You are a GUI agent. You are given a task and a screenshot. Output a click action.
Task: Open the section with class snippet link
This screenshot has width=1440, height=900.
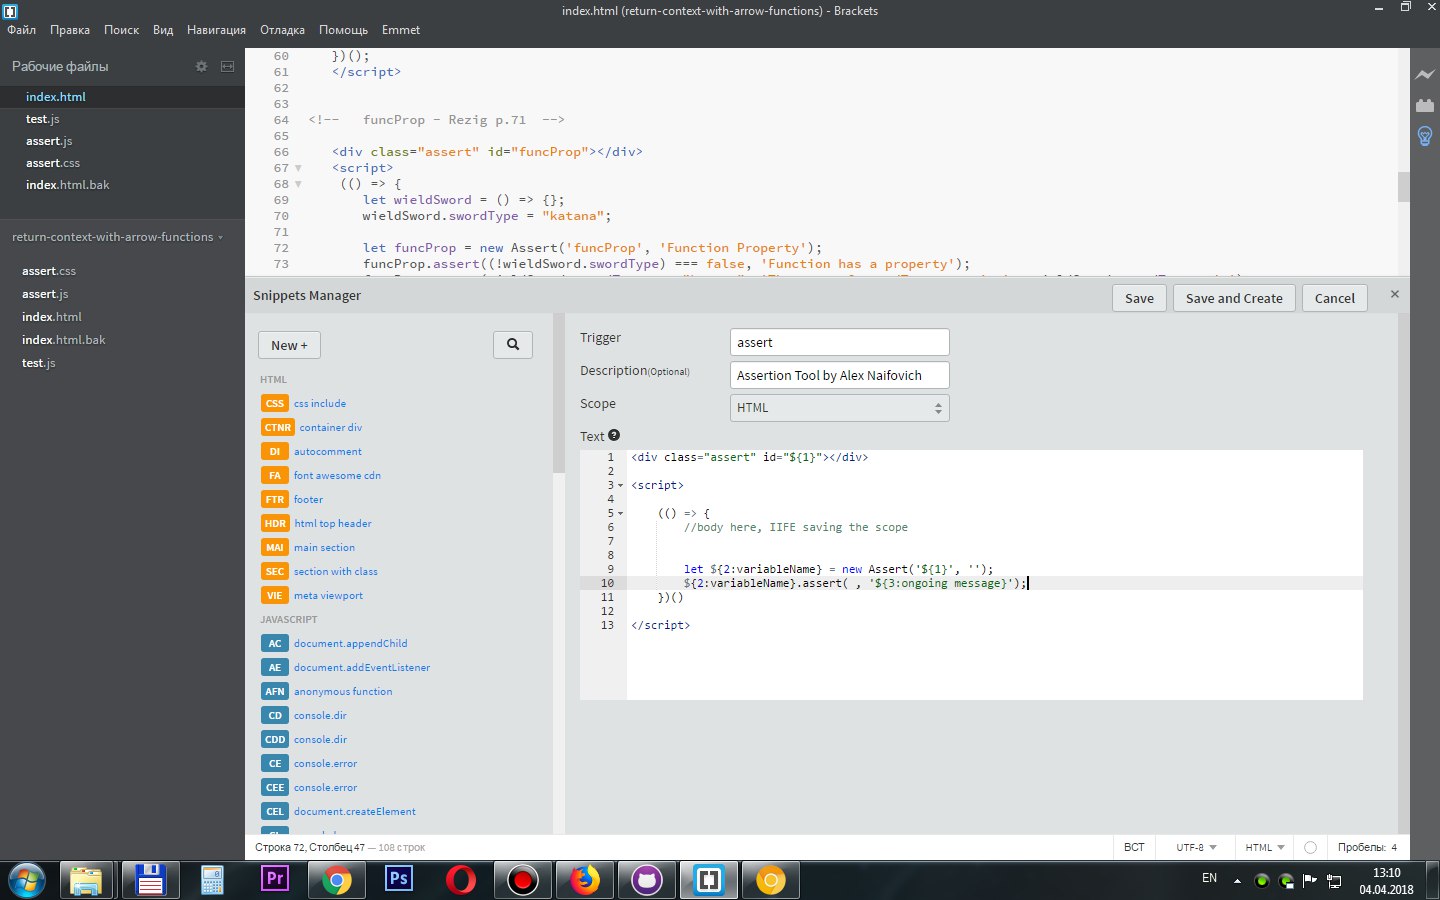click(x=336, y=571)
